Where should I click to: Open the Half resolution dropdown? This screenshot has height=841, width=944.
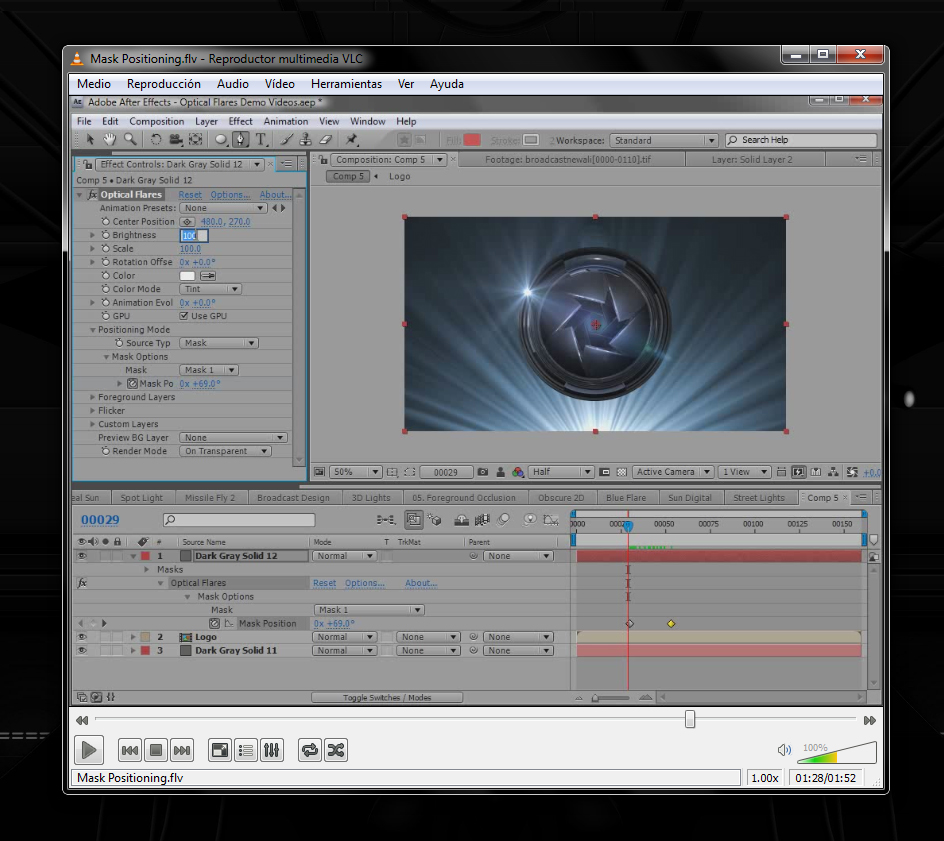click(561, 472)
